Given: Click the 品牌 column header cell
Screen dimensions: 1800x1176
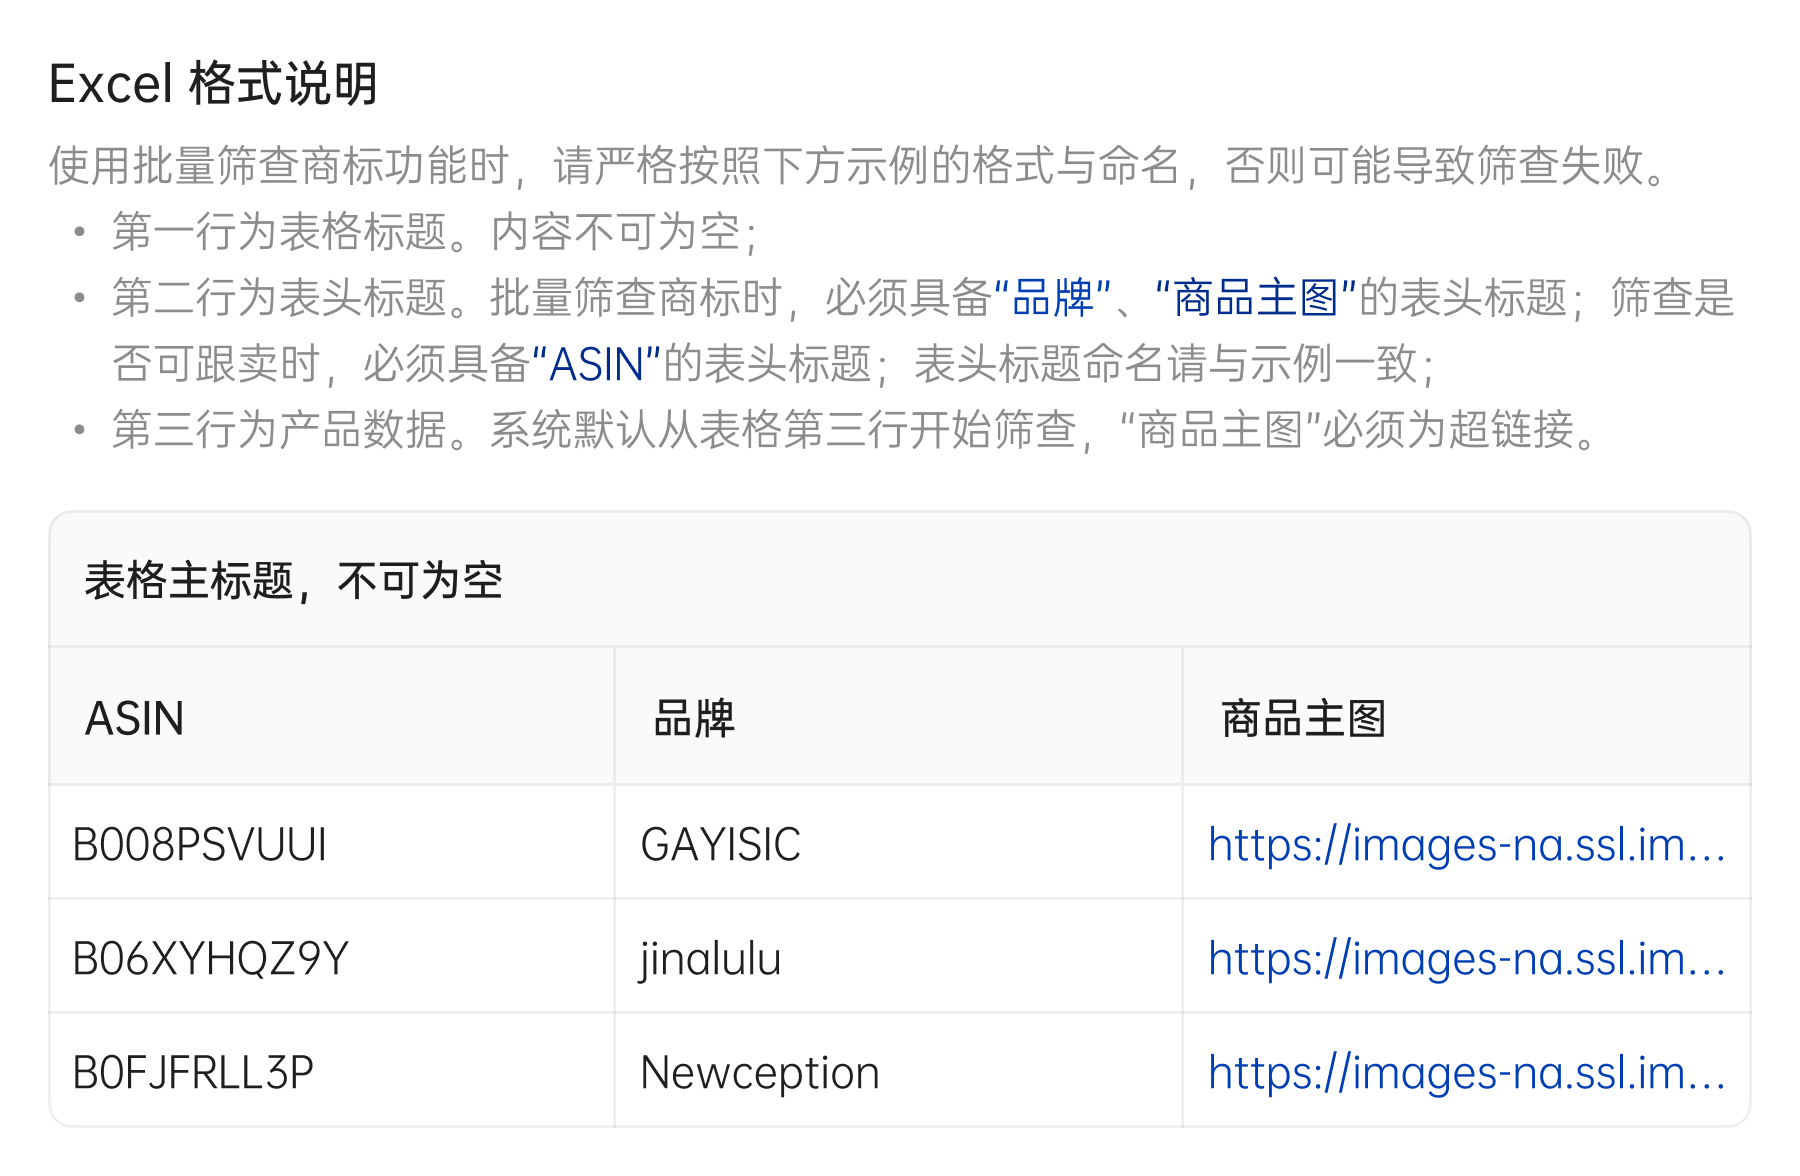Looking at the screenshot, I should coord(694,719).
